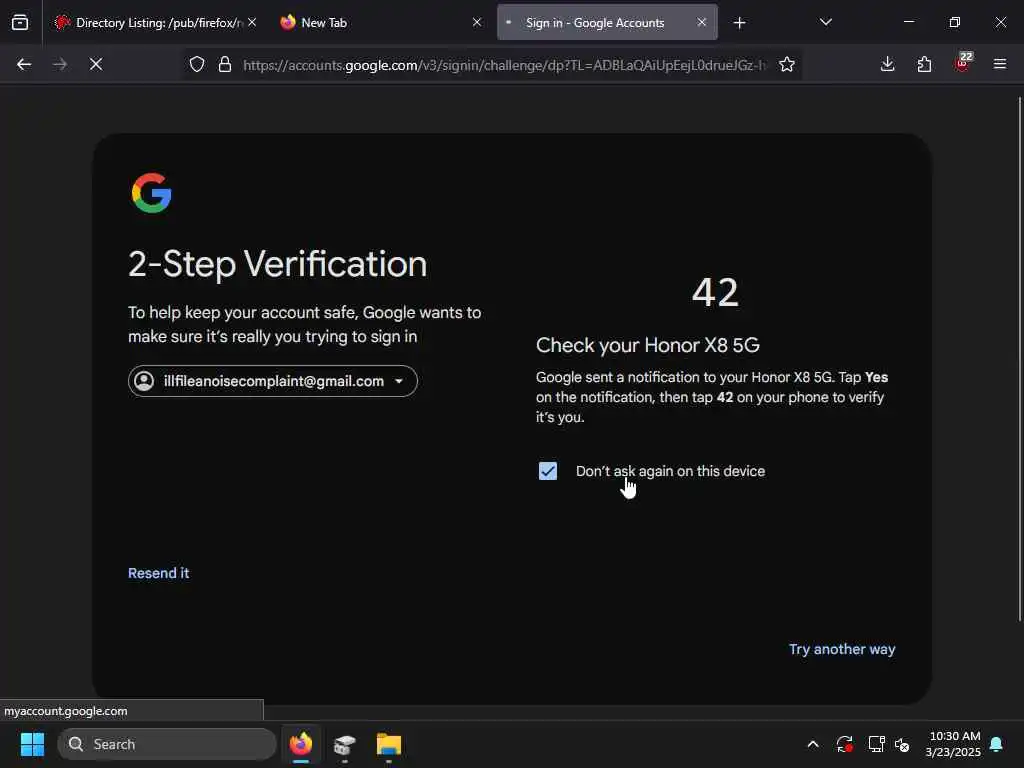Open the Windows Start menu

pyautogui.click(x=32, y=744)
